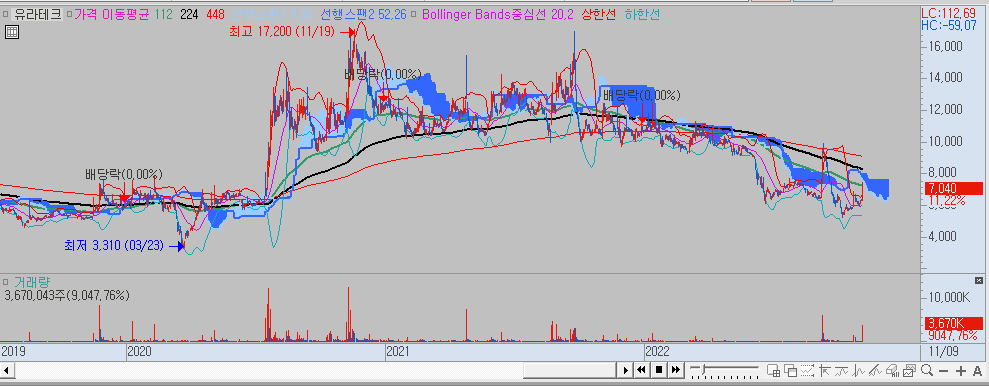
Task: Toggle the 유라테크 series checkbox
Action: pyautogui.click(x=5, y=13)
